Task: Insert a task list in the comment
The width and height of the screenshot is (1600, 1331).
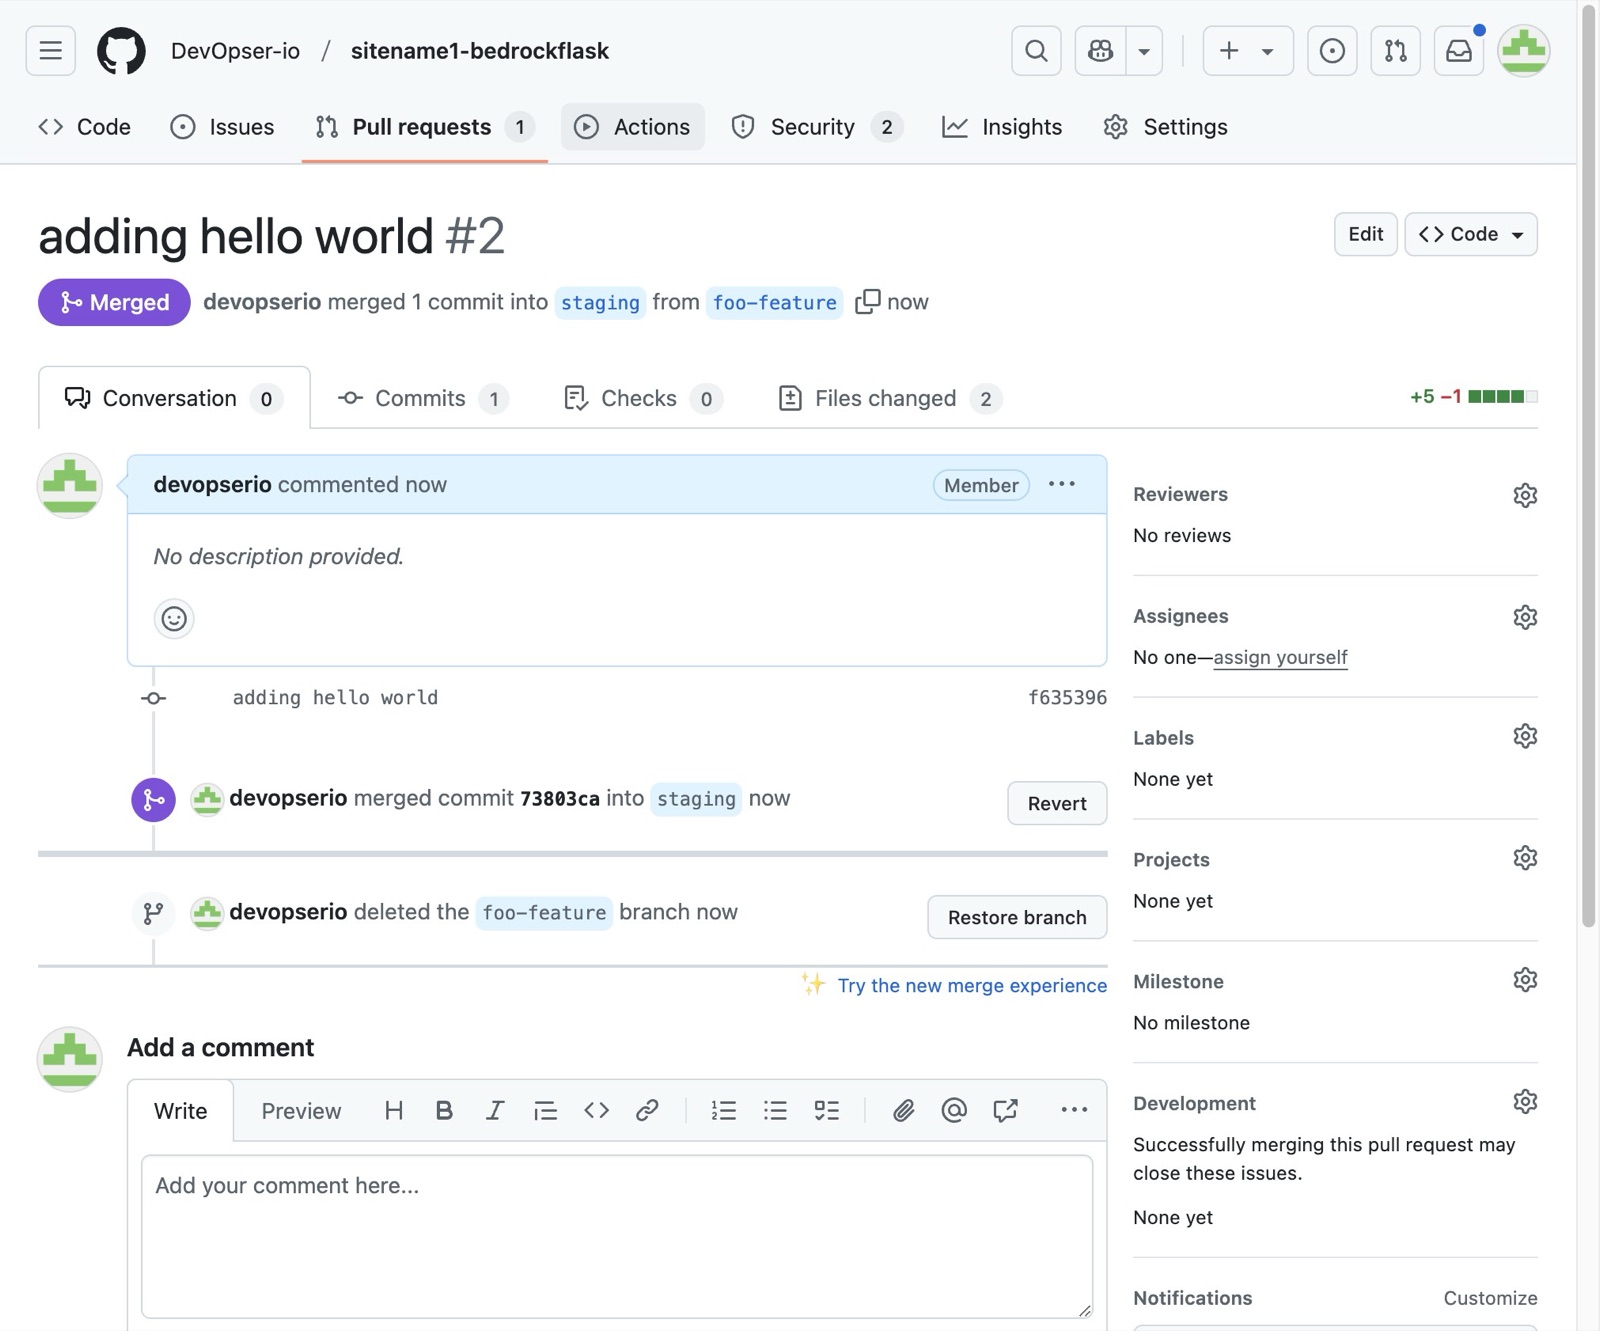Action: pyautogui.click(x=826, y=1110)
